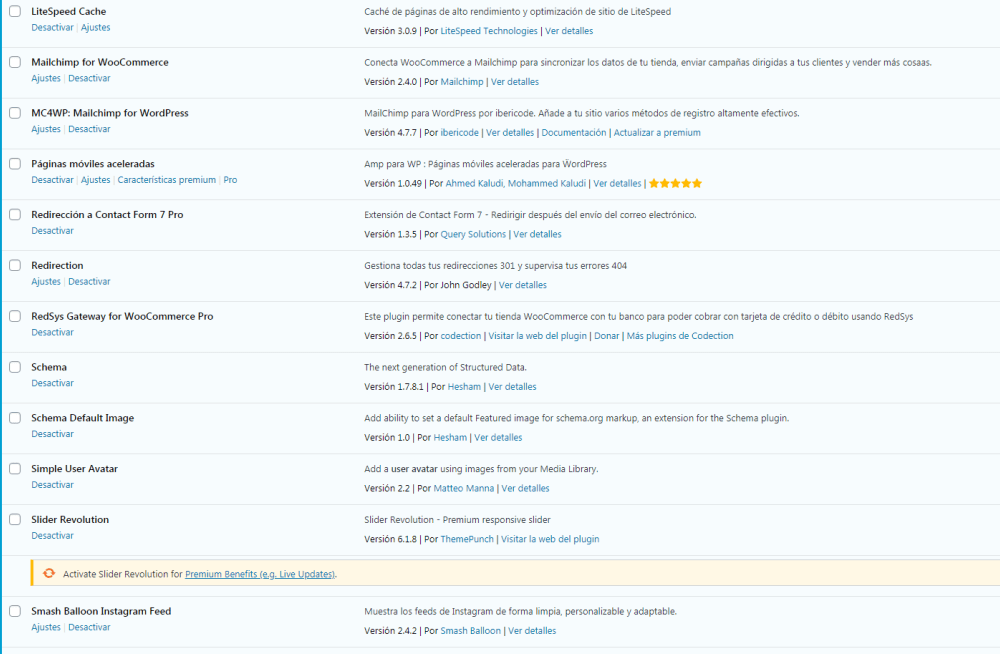Open Ajustes for Mailchimp for WooCommerce

click(46, 78)
